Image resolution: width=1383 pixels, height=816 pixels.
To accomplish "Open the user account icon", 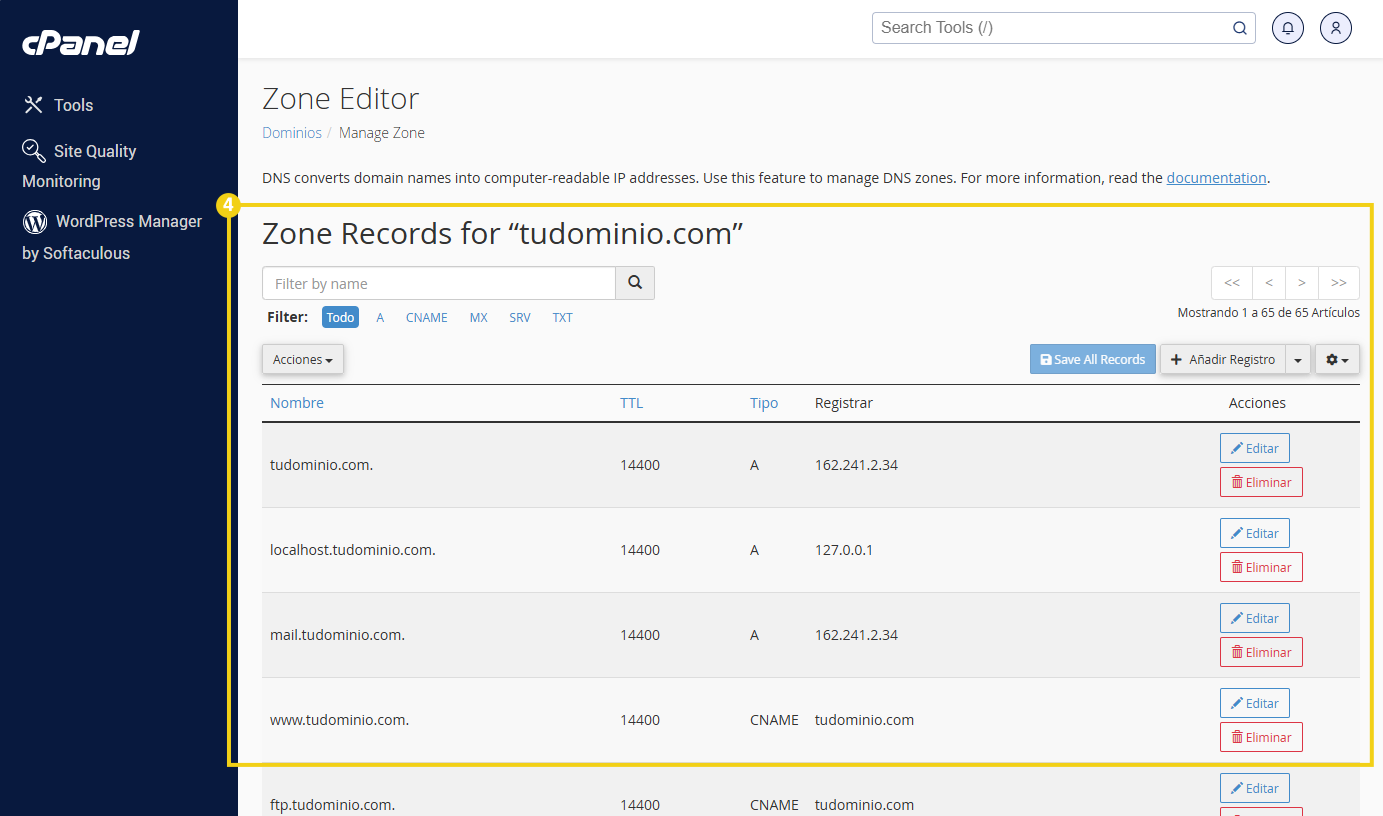I will (1335, 28).
